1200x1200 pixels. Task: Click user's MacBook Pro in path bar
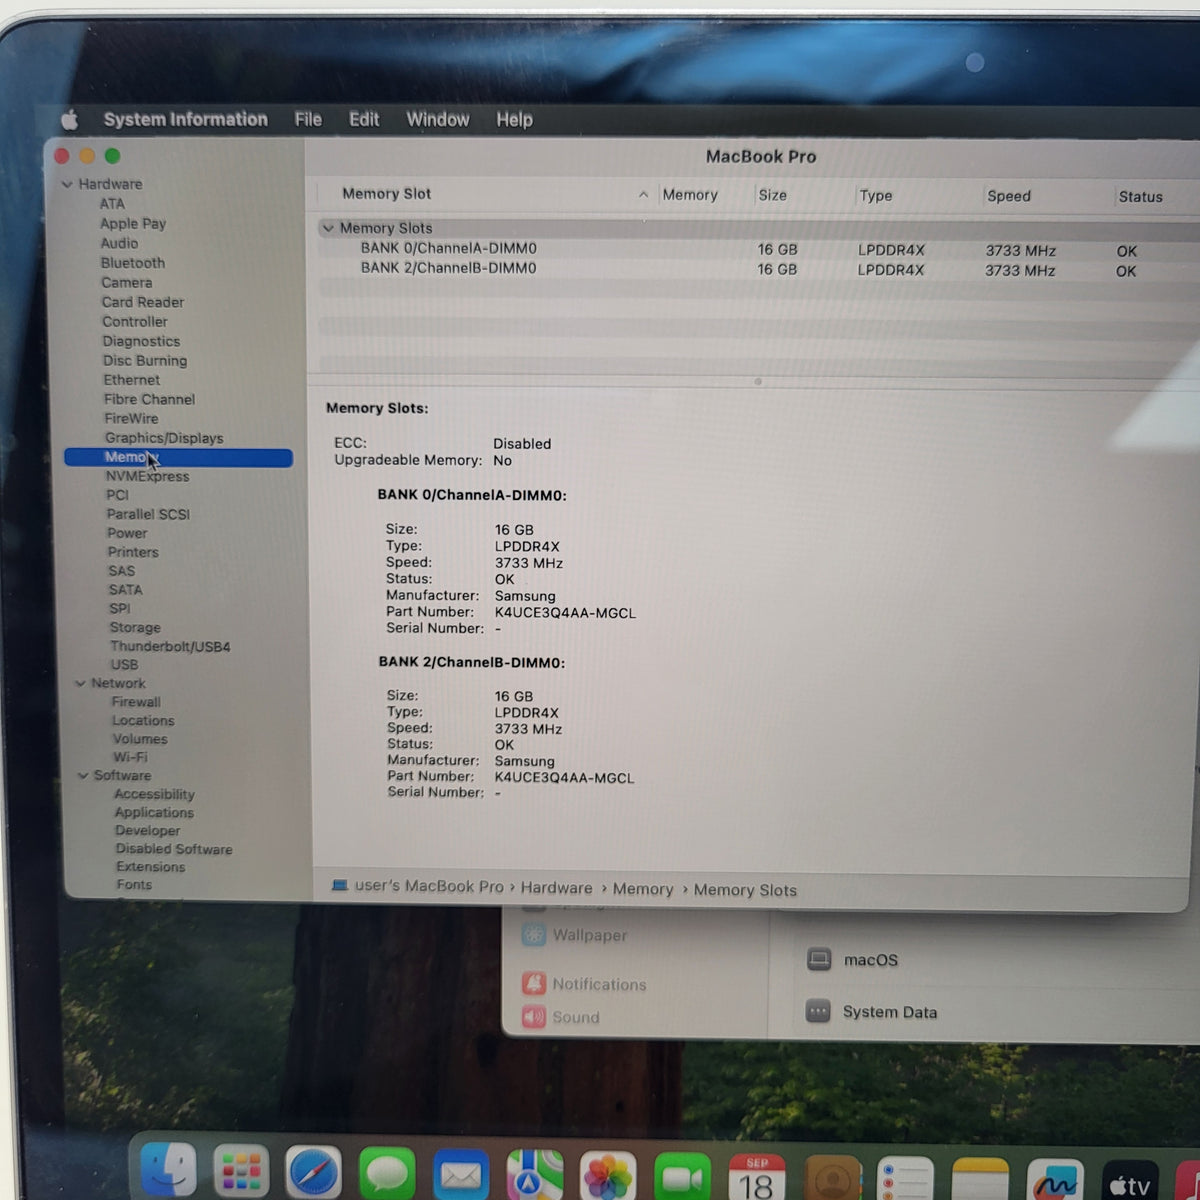tap(429, 886)
